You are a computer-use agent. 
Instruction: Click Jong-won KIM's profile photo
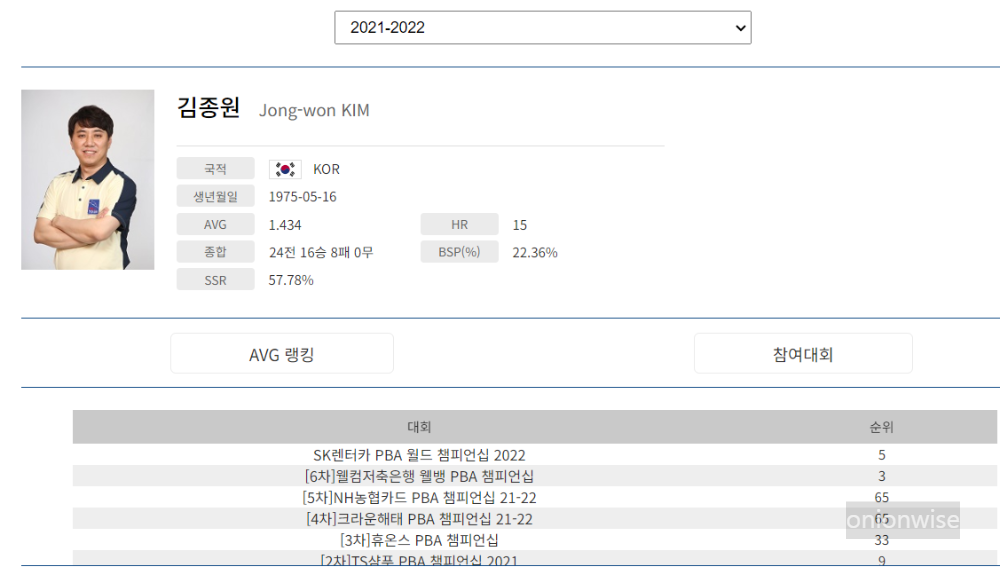[x=87, y=180]
